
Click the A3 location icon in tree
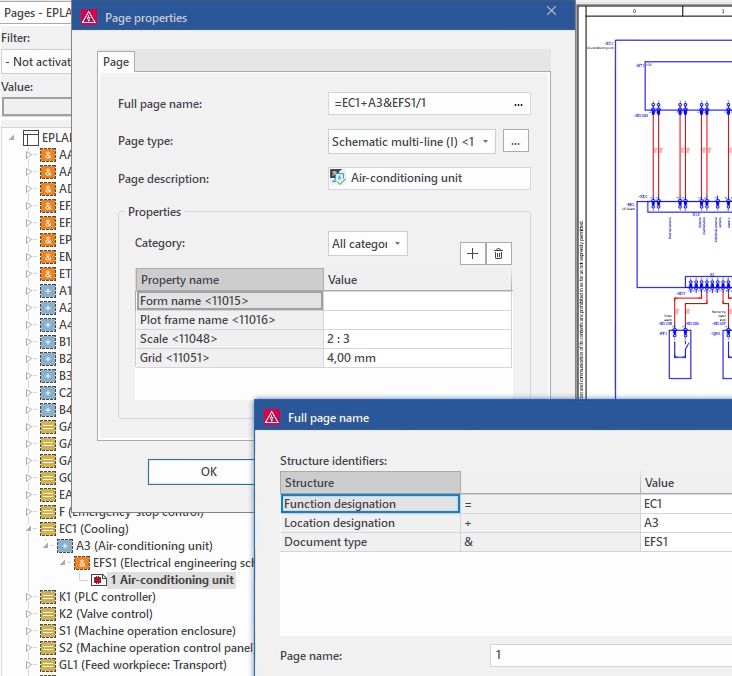point(65,546)
